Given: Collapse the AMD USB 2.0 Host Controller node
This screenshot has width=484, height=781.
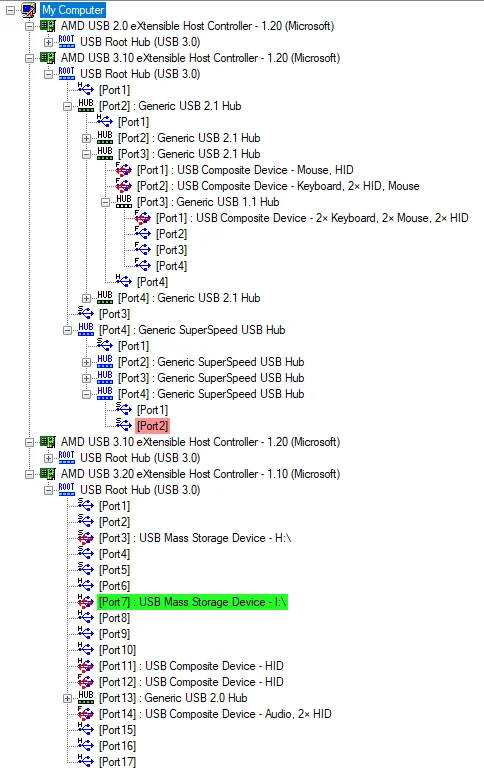Looking at the screenshot, I should click(29, 26).
